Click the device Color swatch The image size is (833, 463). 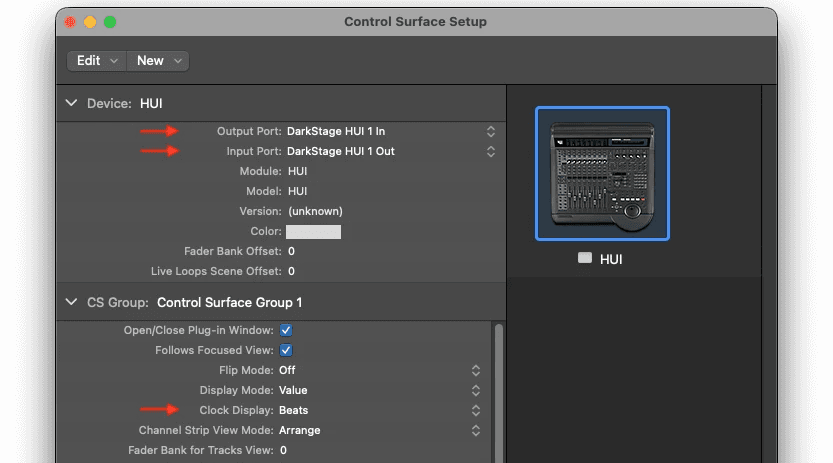(313, 232)
